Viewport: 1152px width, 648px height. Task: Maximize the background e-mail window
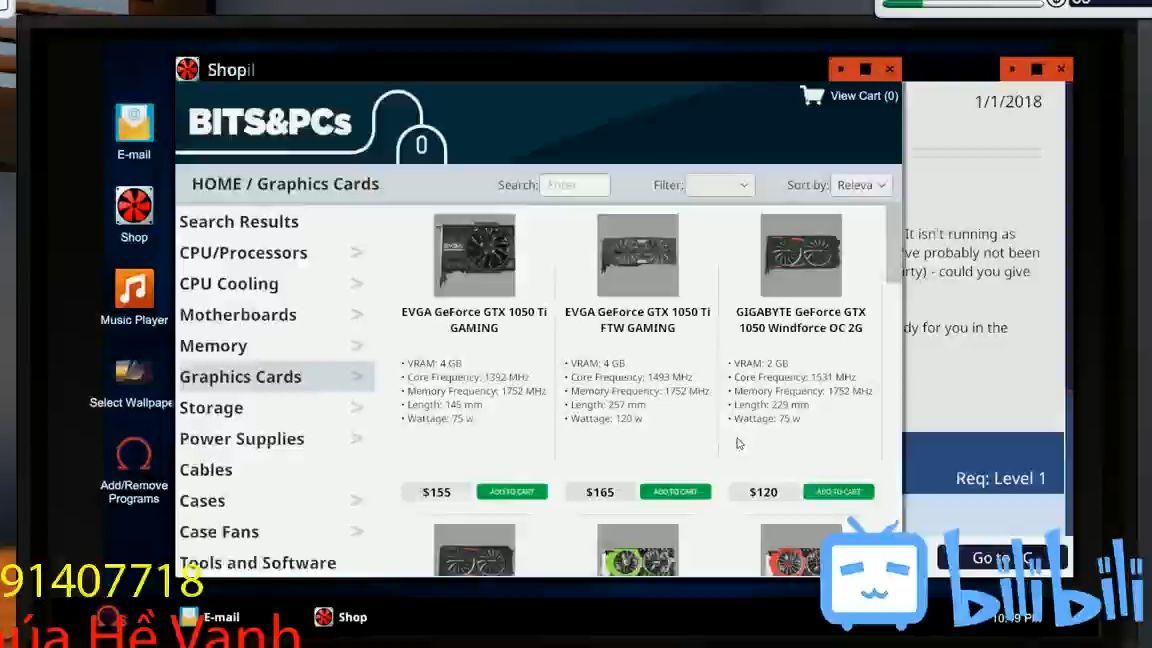1037,69
